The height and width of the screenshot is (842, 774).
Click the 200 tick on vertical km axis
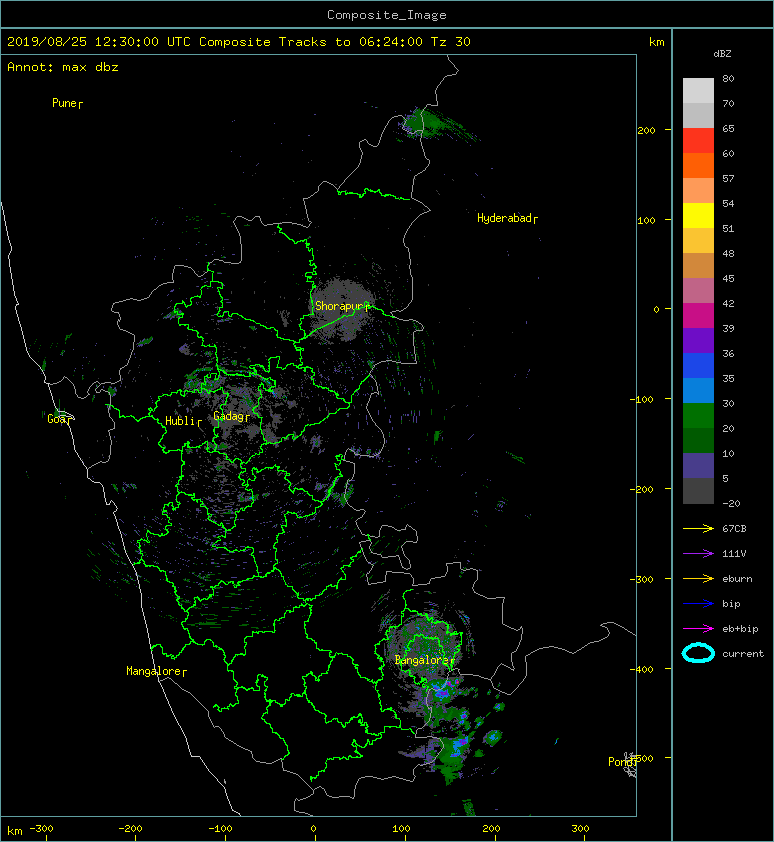(x=647, y=130)
